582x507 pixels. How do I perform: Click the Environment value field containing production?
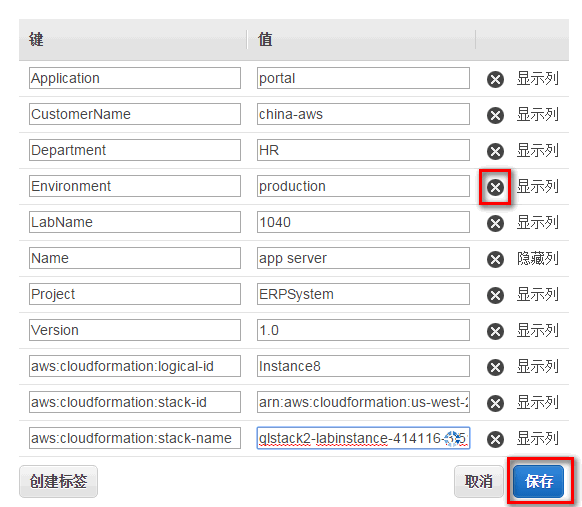point(363,186)
